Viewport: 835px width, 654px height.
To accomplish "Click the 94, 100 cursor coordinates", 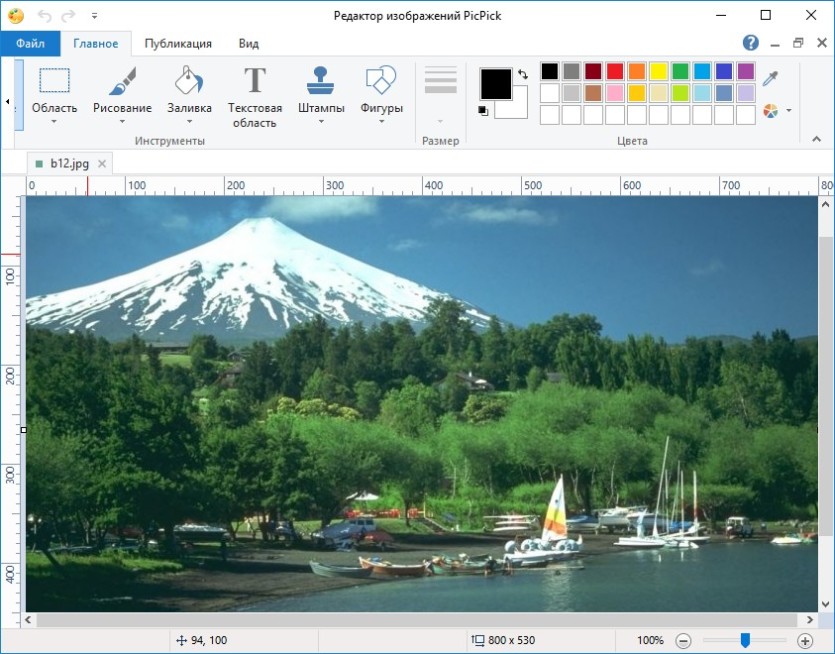I will pos(209,640).
